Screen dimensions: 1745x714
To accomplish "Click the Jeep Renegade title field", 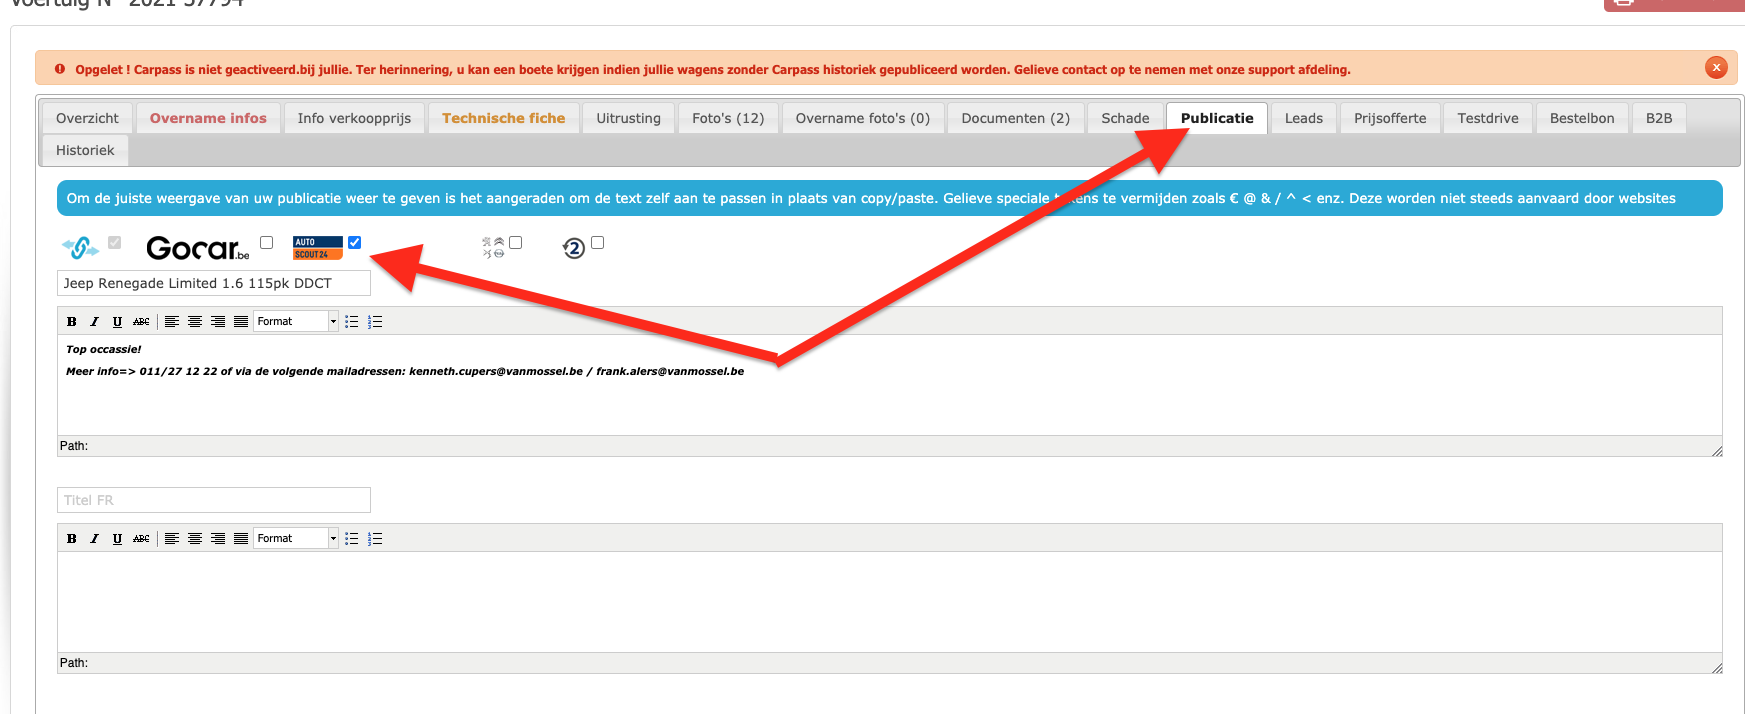I will pyautogui.click(x=214, y=283).
